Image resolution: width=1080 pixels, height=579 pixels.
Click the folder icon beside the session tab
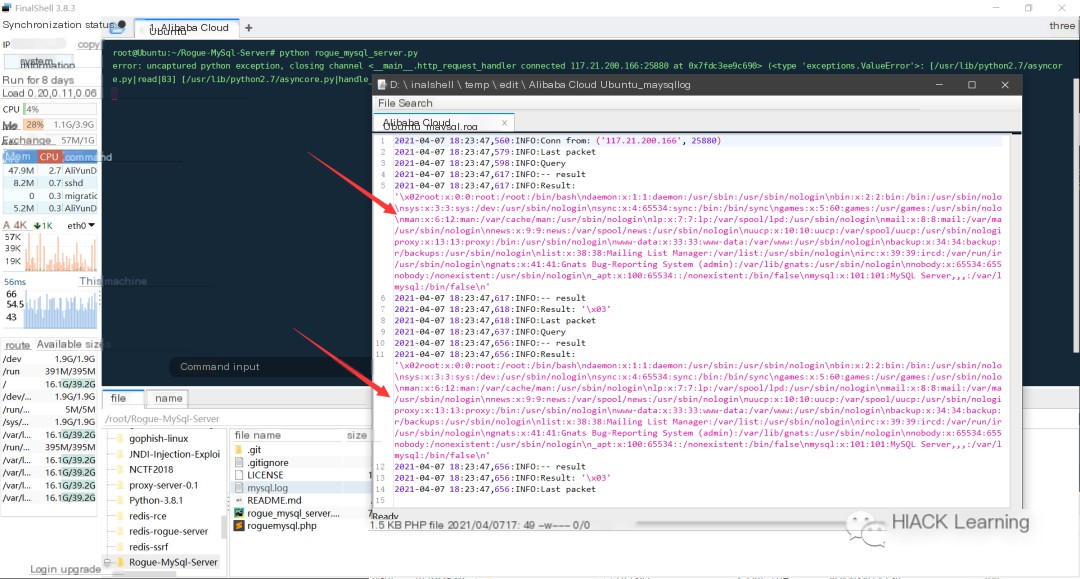click(117, 28)
